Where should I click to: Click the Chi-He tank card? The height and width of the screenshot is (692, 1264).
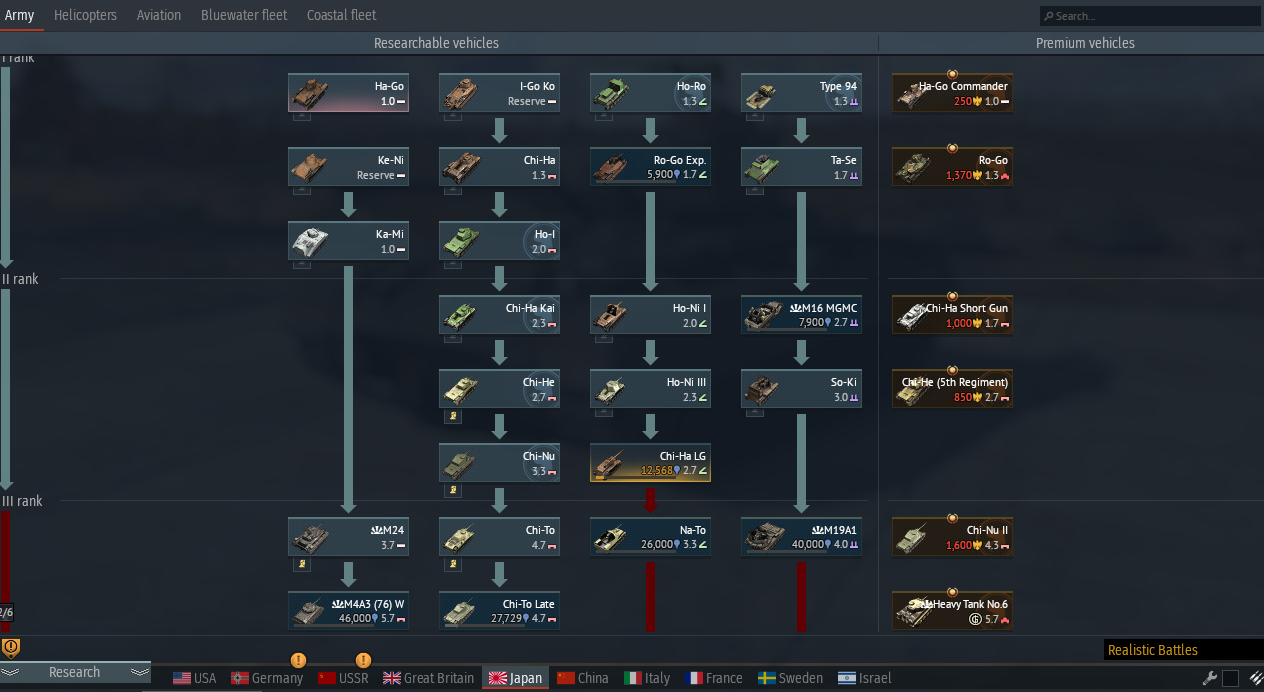(499, 389)
